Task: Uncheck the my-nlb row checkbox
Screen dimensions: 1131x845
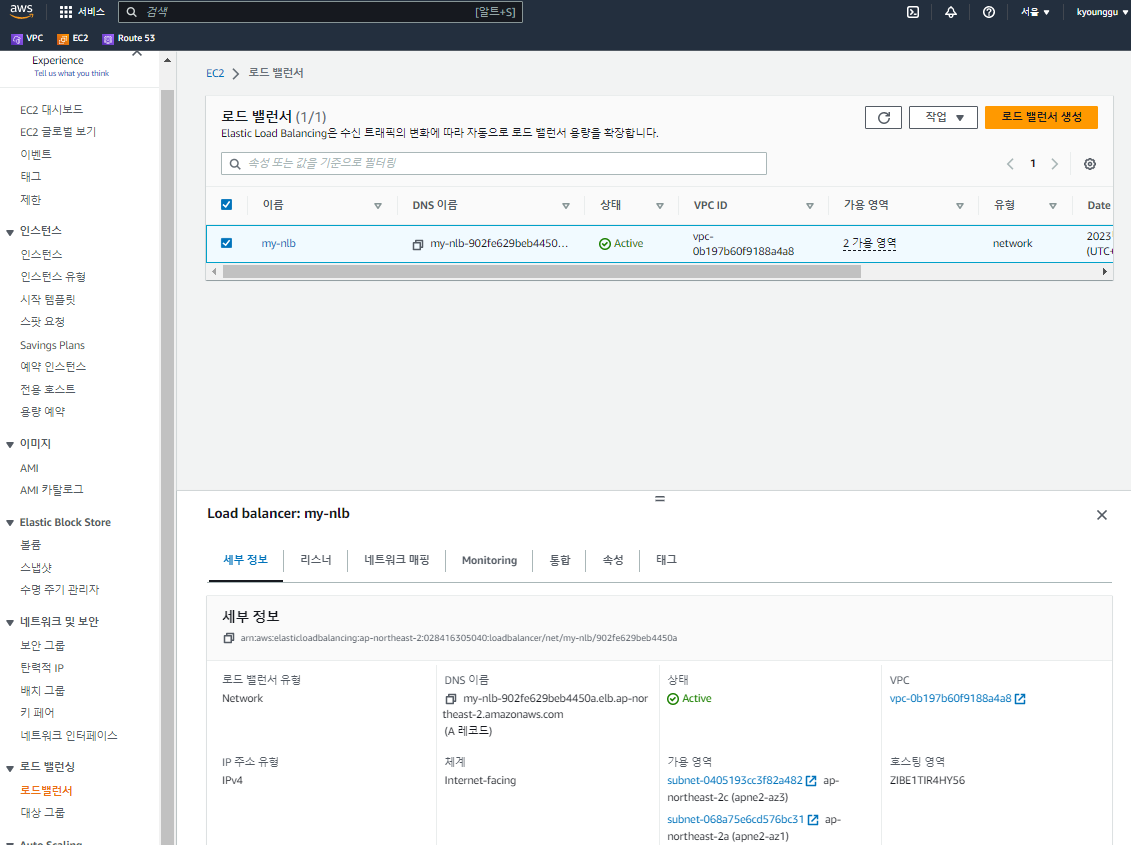Action: coord(226,243)
